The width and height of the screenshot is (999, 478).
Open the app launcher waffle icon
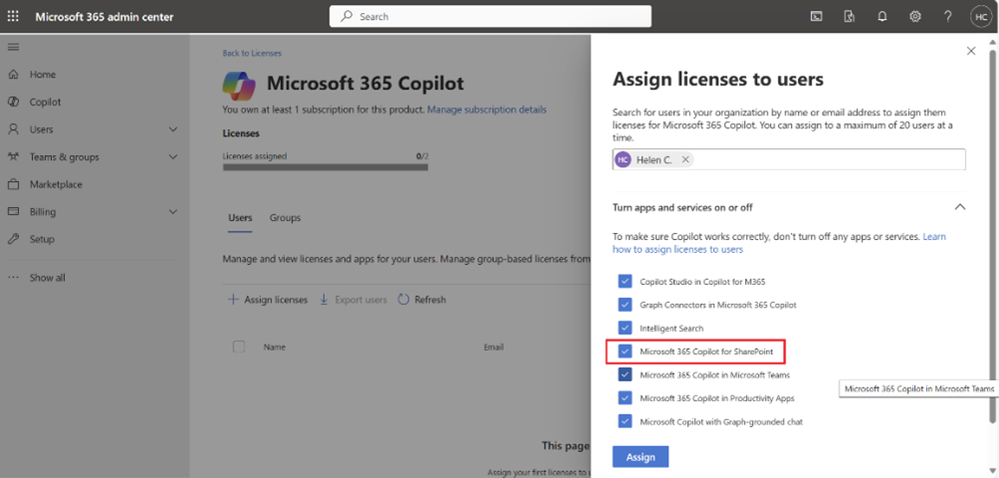[13, 17]
